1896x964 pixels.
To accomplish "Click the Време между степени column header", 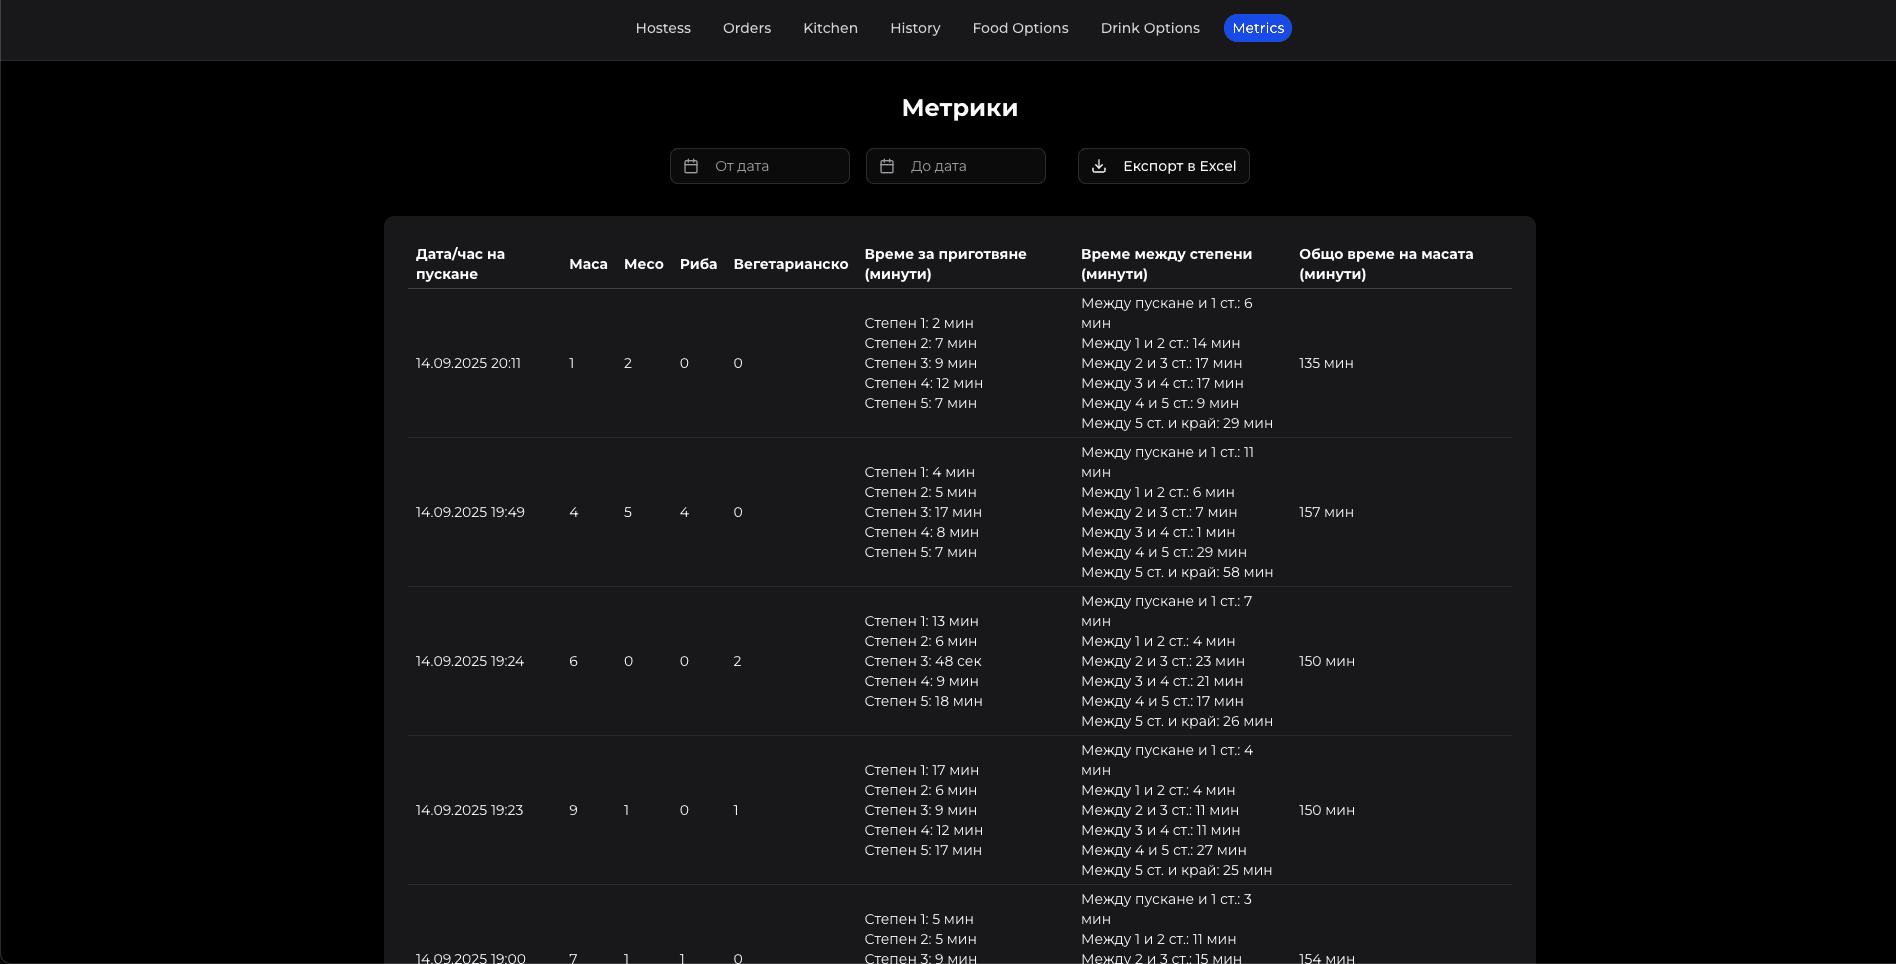I will [1166, 264].
